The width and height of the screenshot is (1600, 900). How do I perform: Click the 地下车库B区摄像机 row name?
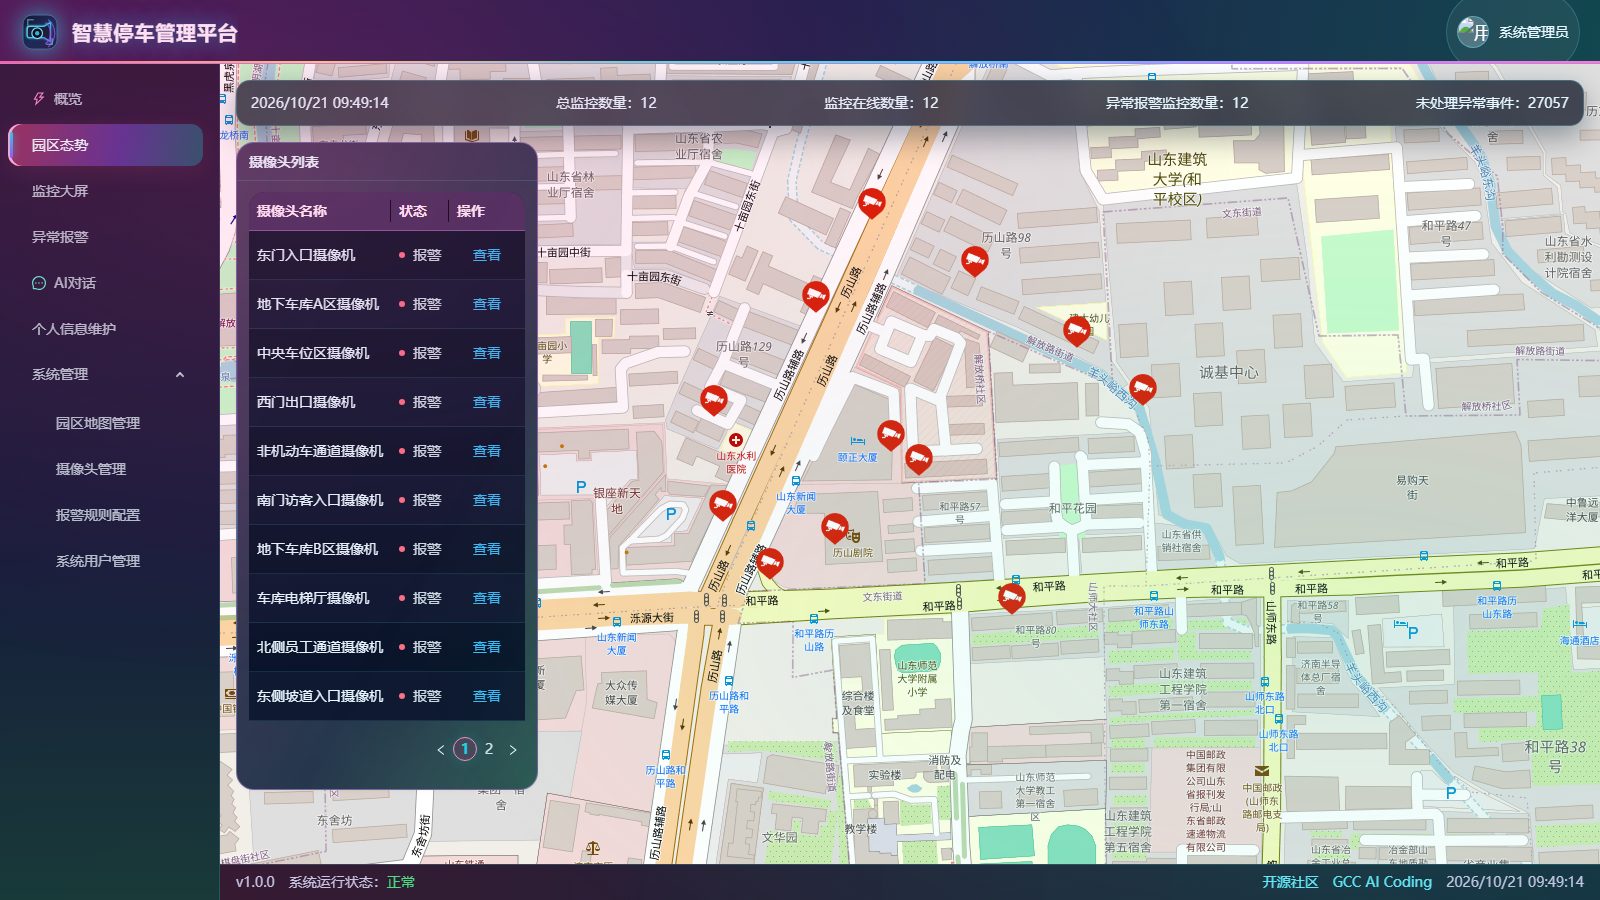317,549
